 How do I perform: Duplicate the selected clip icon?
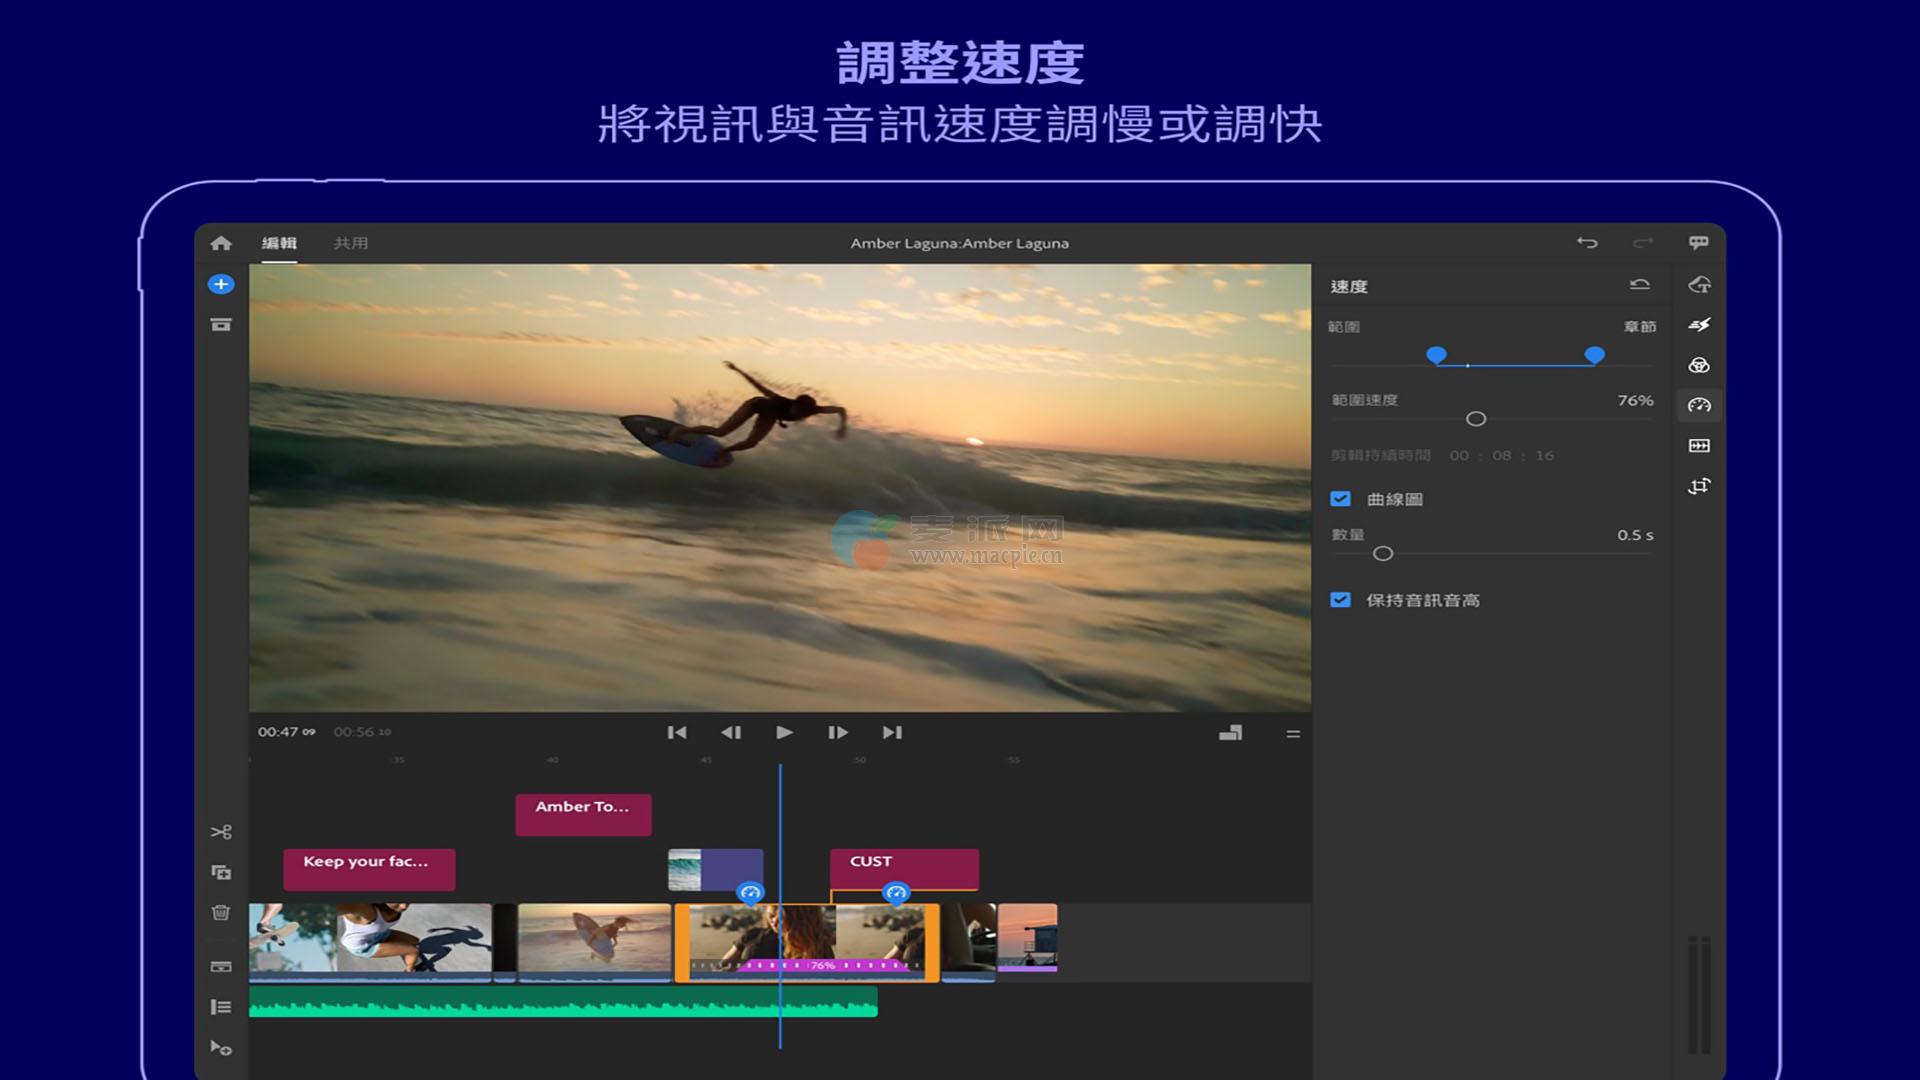tap(221, 872)
